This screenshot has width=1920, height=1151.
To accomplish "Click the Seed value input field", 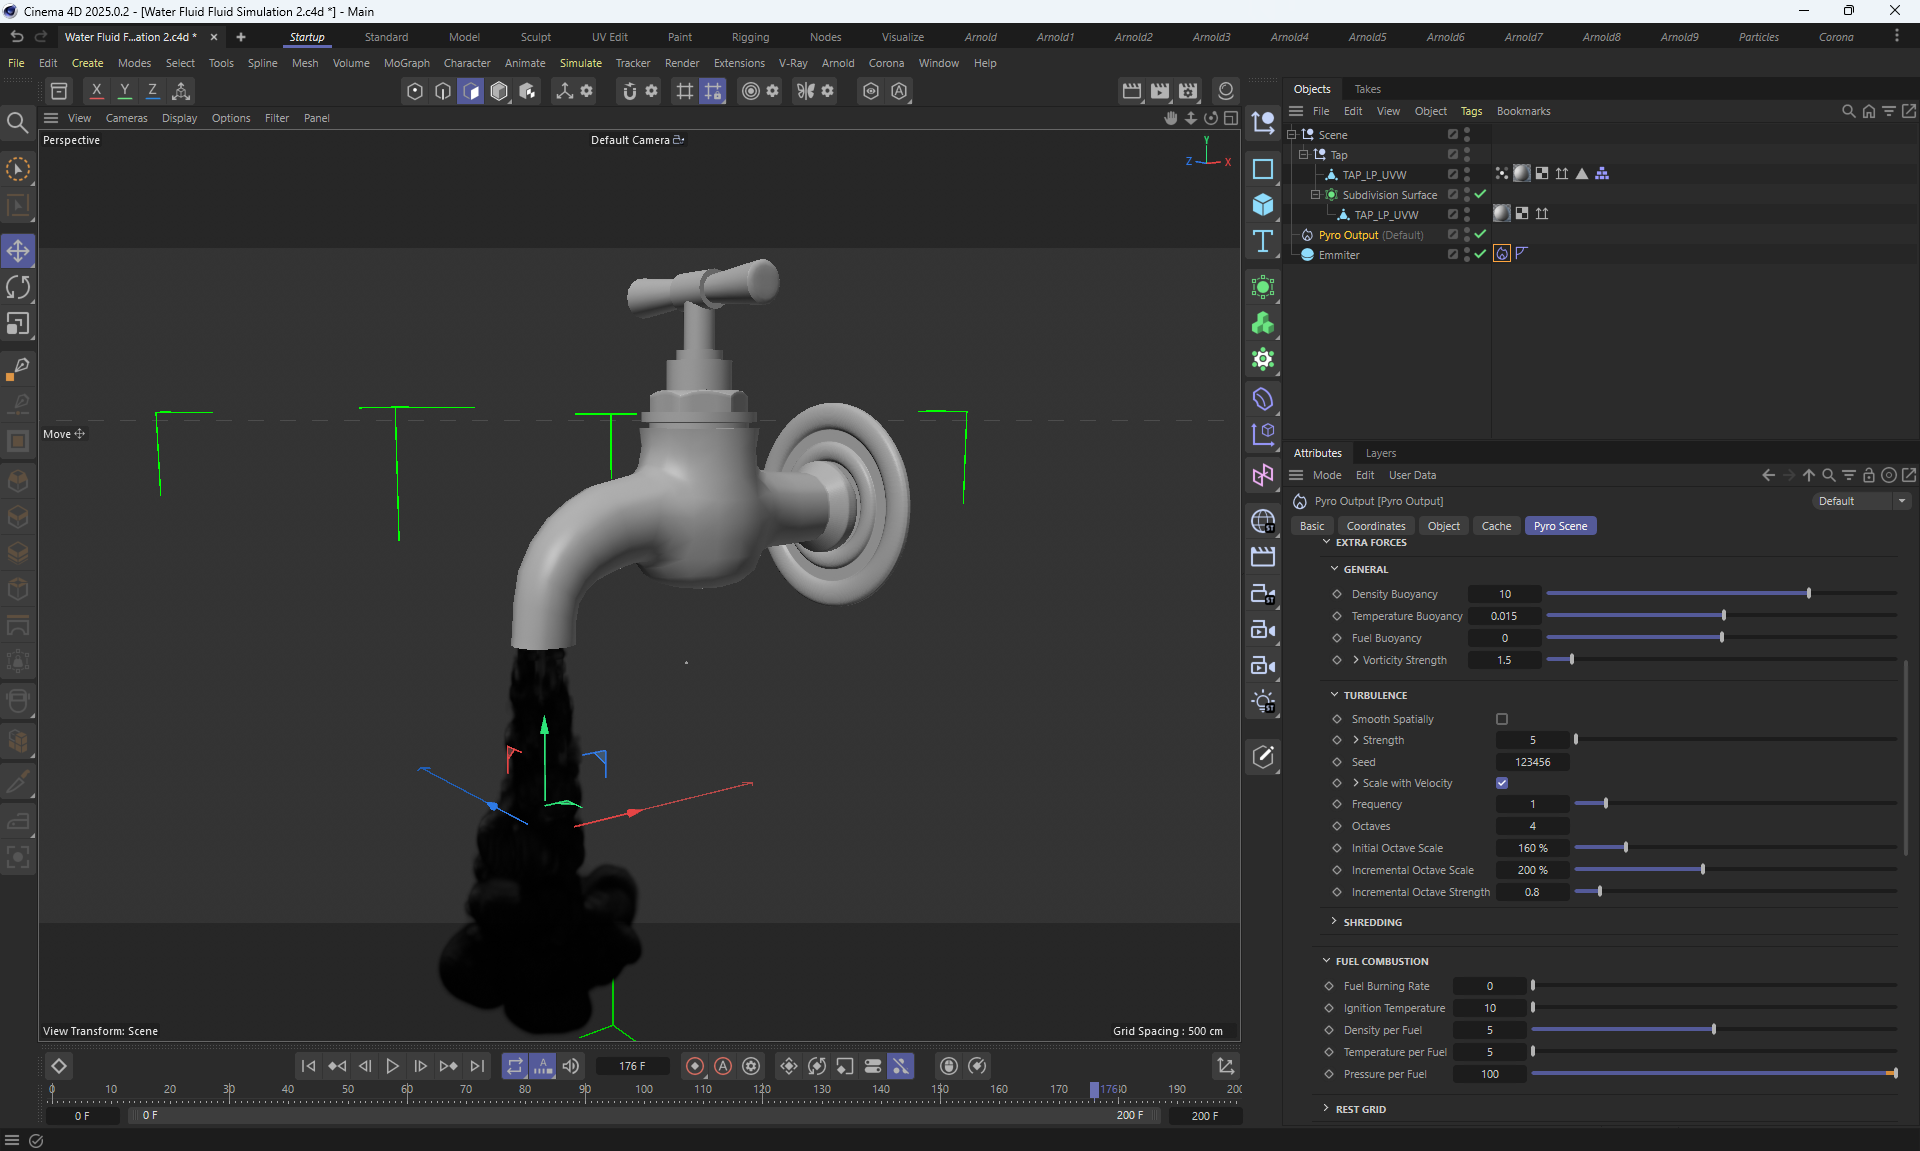I will tap(1532, 762).
